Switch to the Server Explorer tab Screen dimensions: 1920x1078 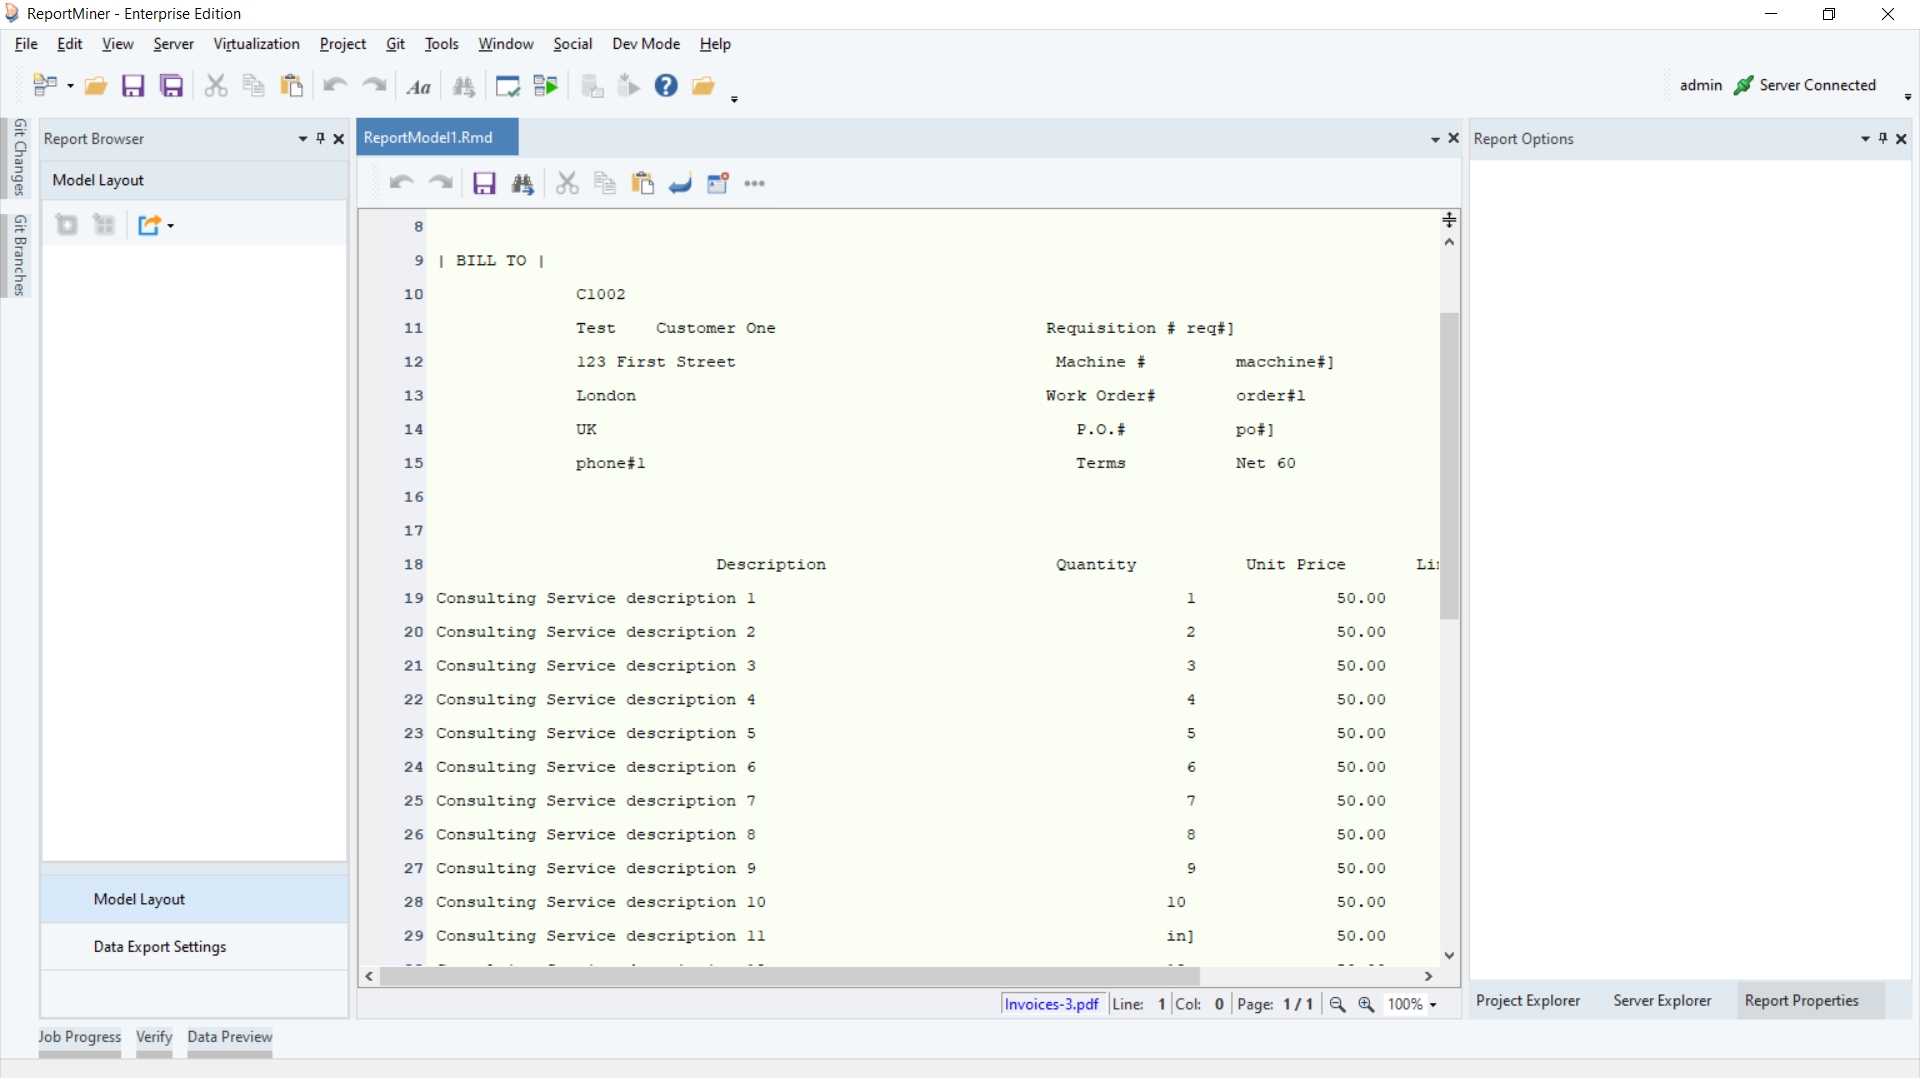[1662, 1001]
